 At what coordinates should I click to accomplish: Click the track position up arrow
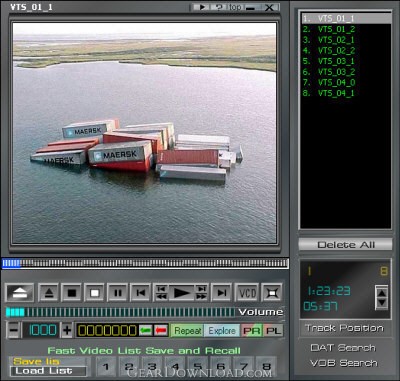coord(381,293)
